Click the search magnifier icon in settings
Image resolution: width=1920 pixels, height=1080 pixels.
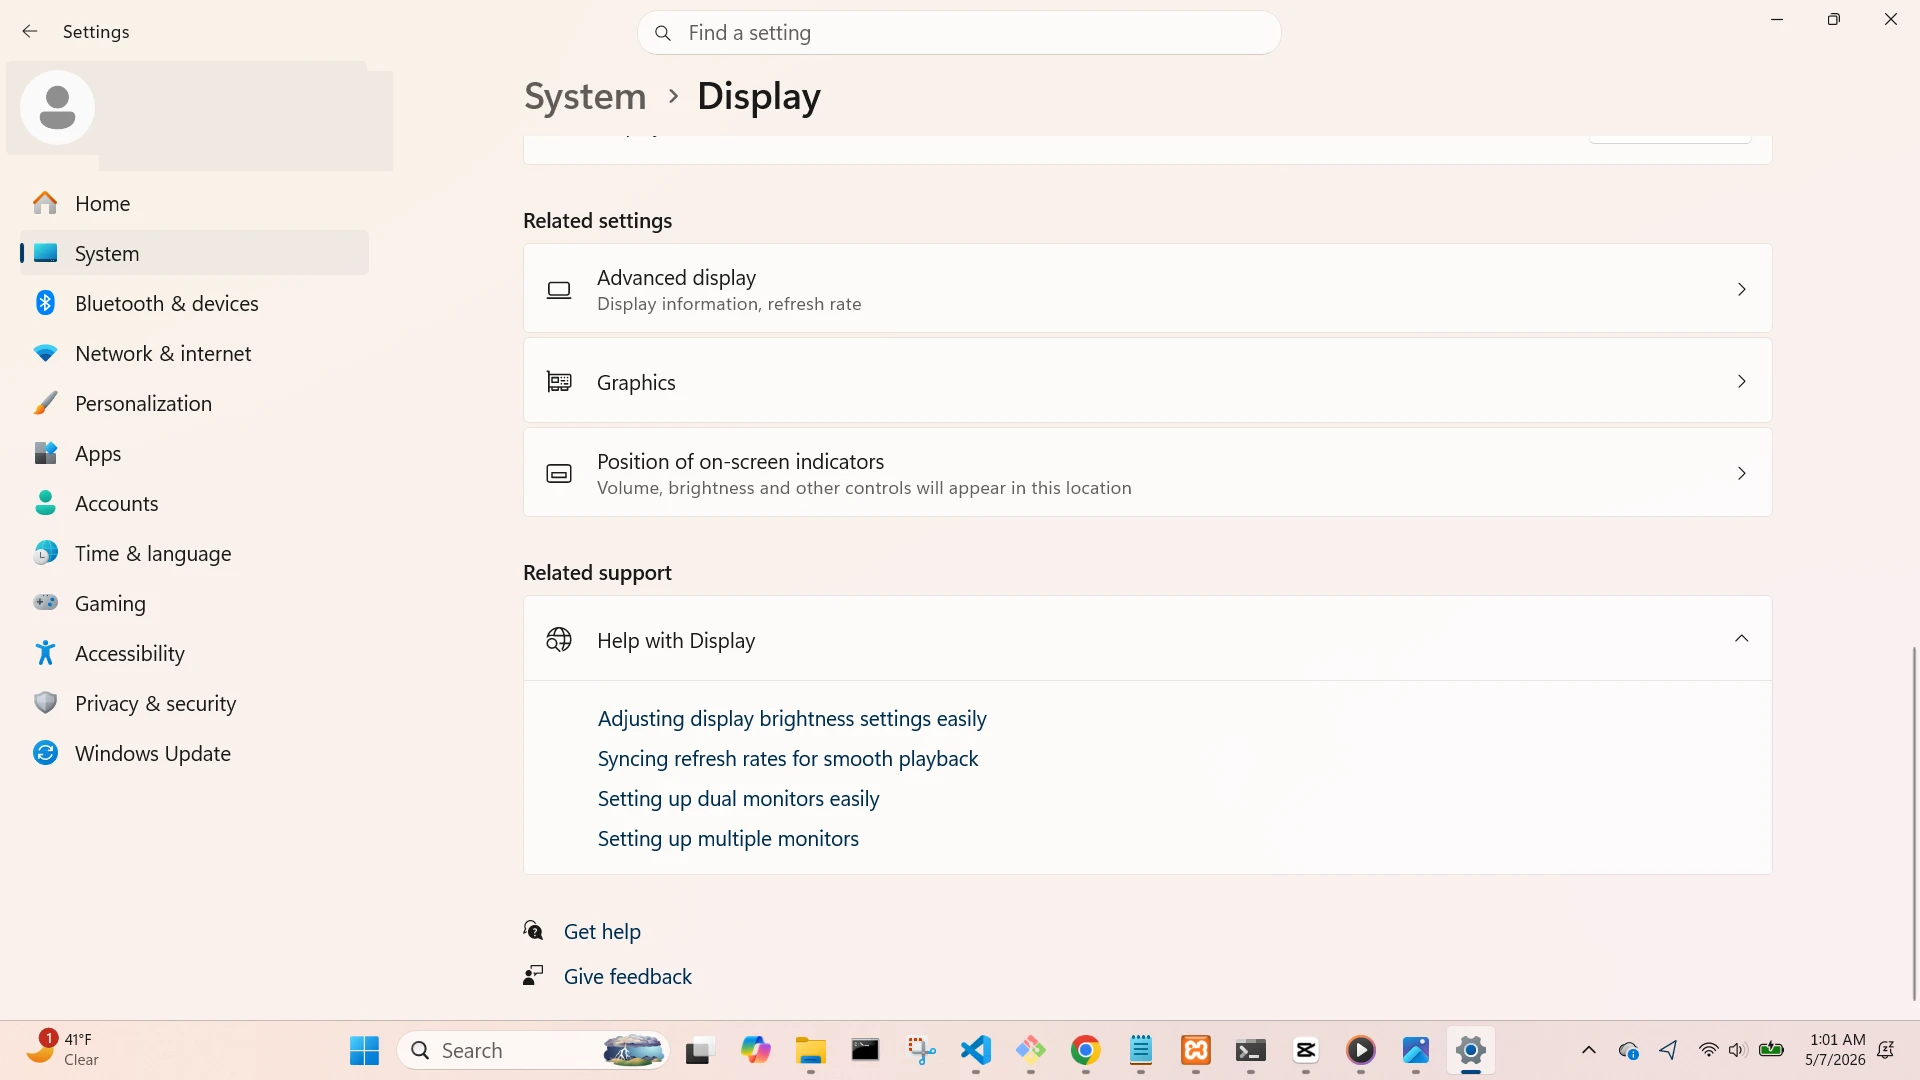click(x=662, y=33)
